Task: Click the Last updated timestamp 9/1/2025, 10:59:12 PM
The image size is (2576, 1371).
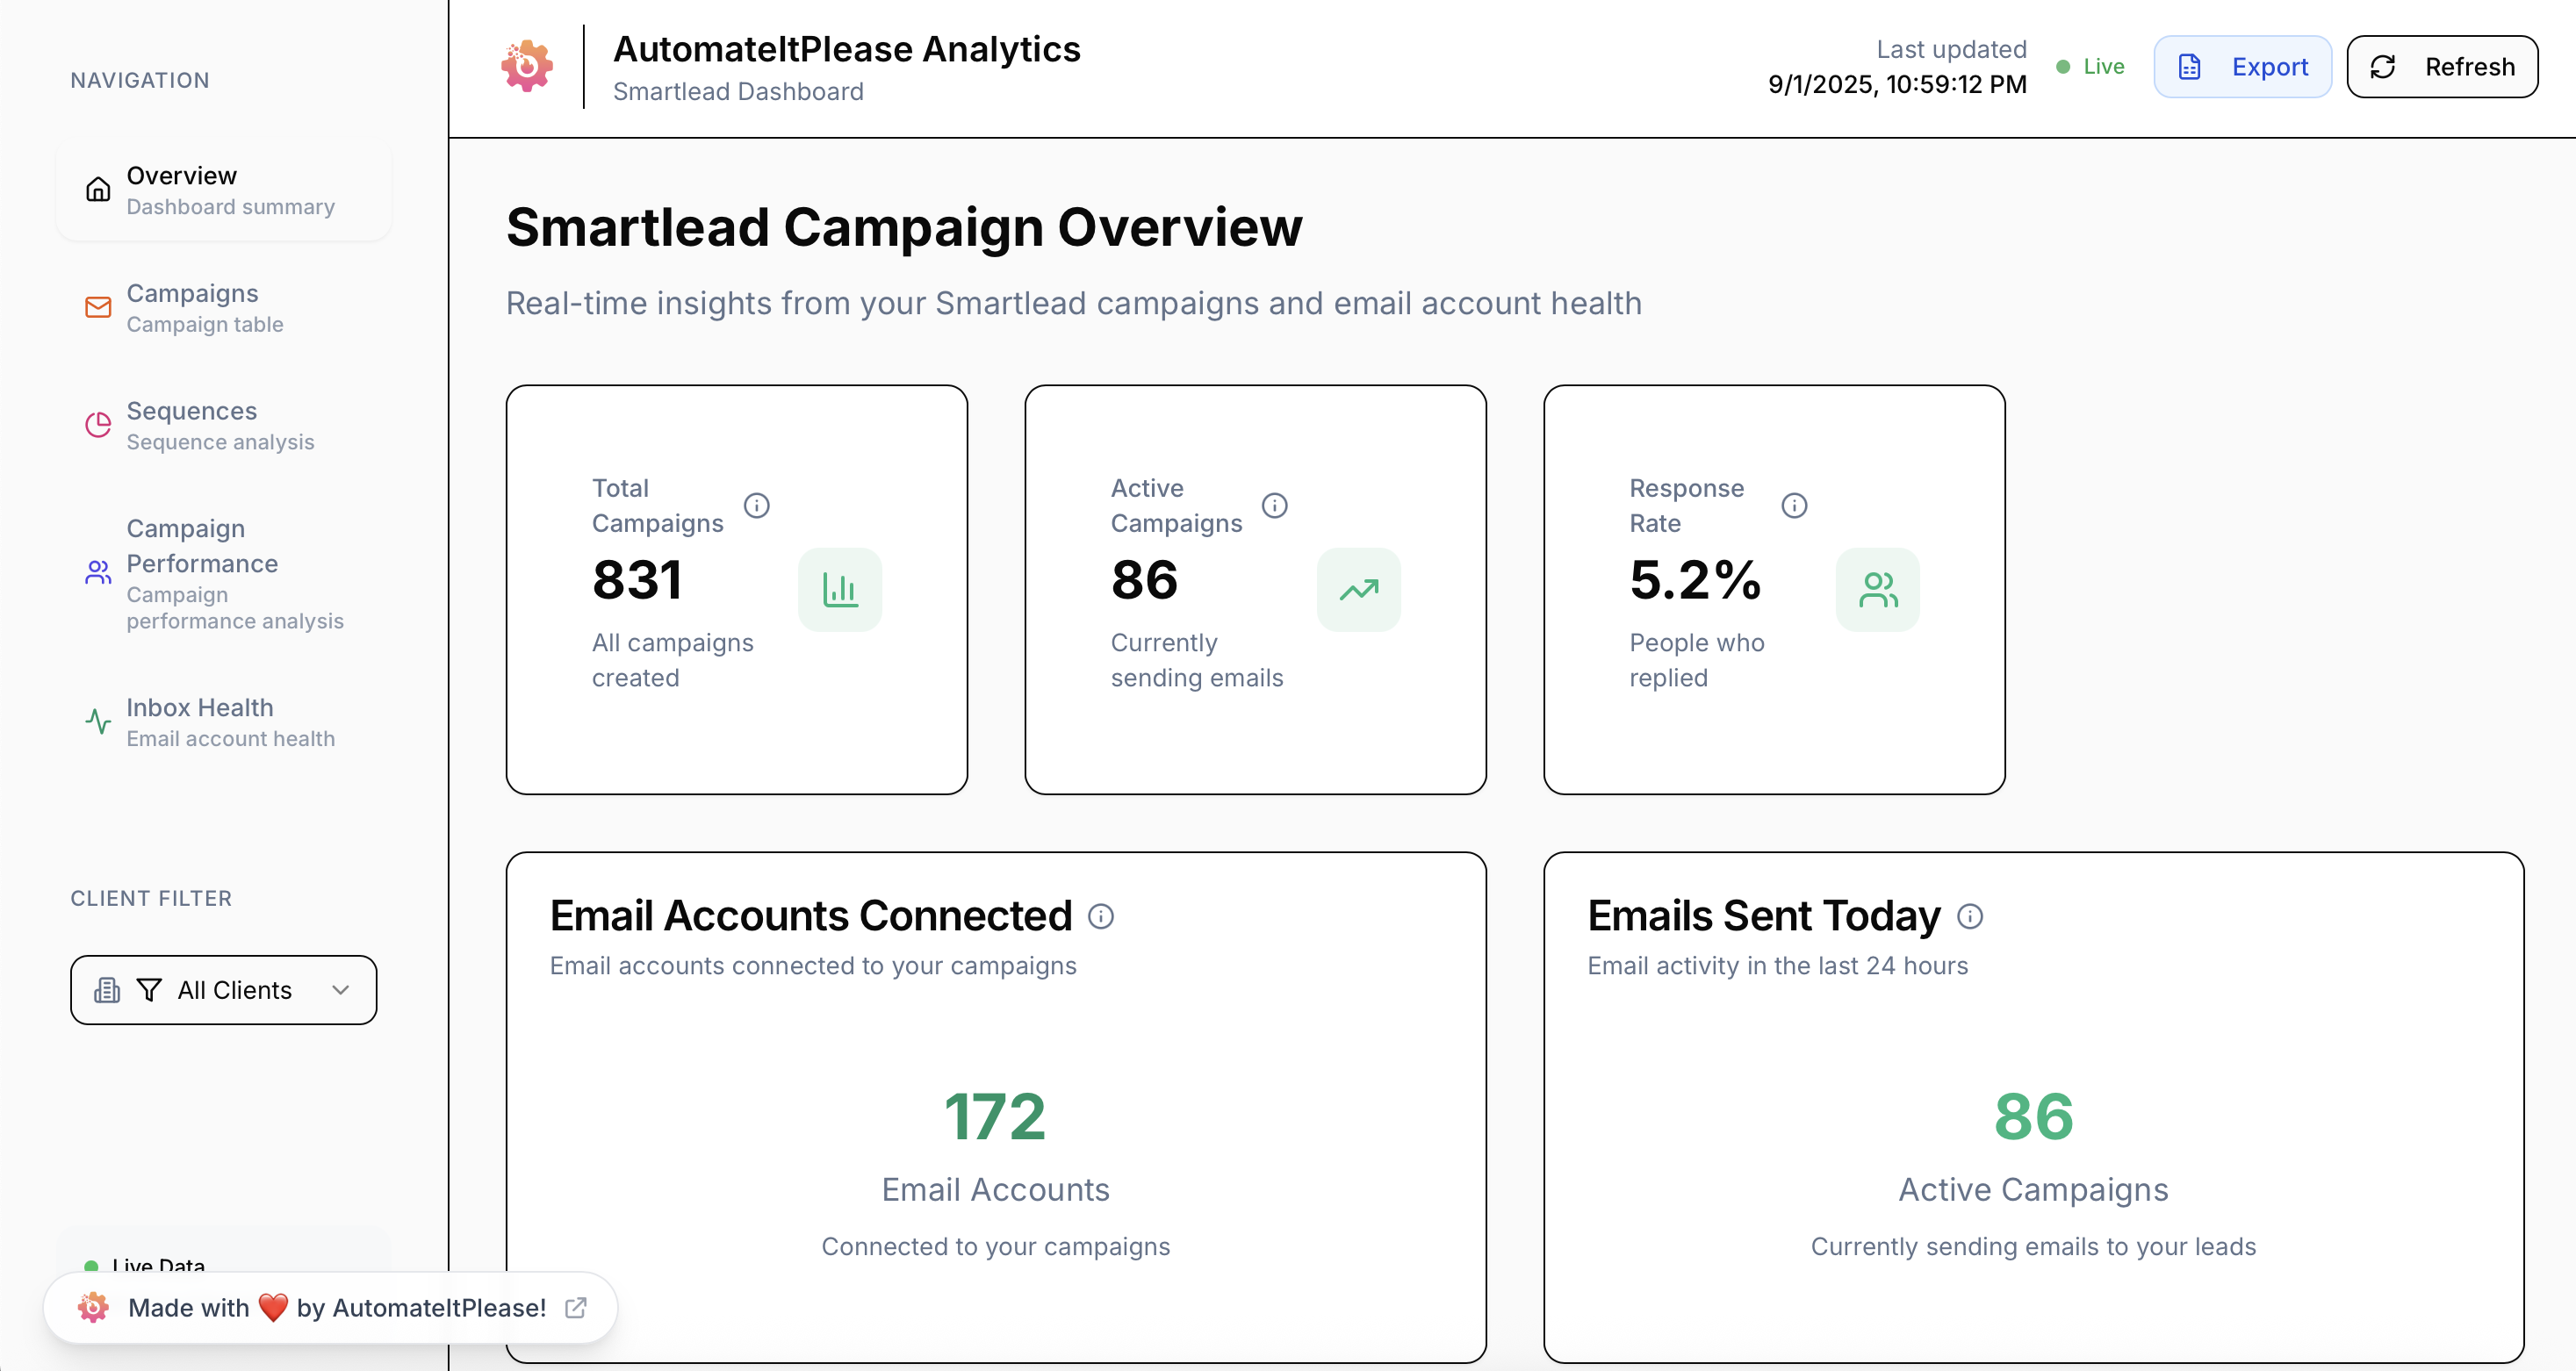Action: pos(1897,84)
